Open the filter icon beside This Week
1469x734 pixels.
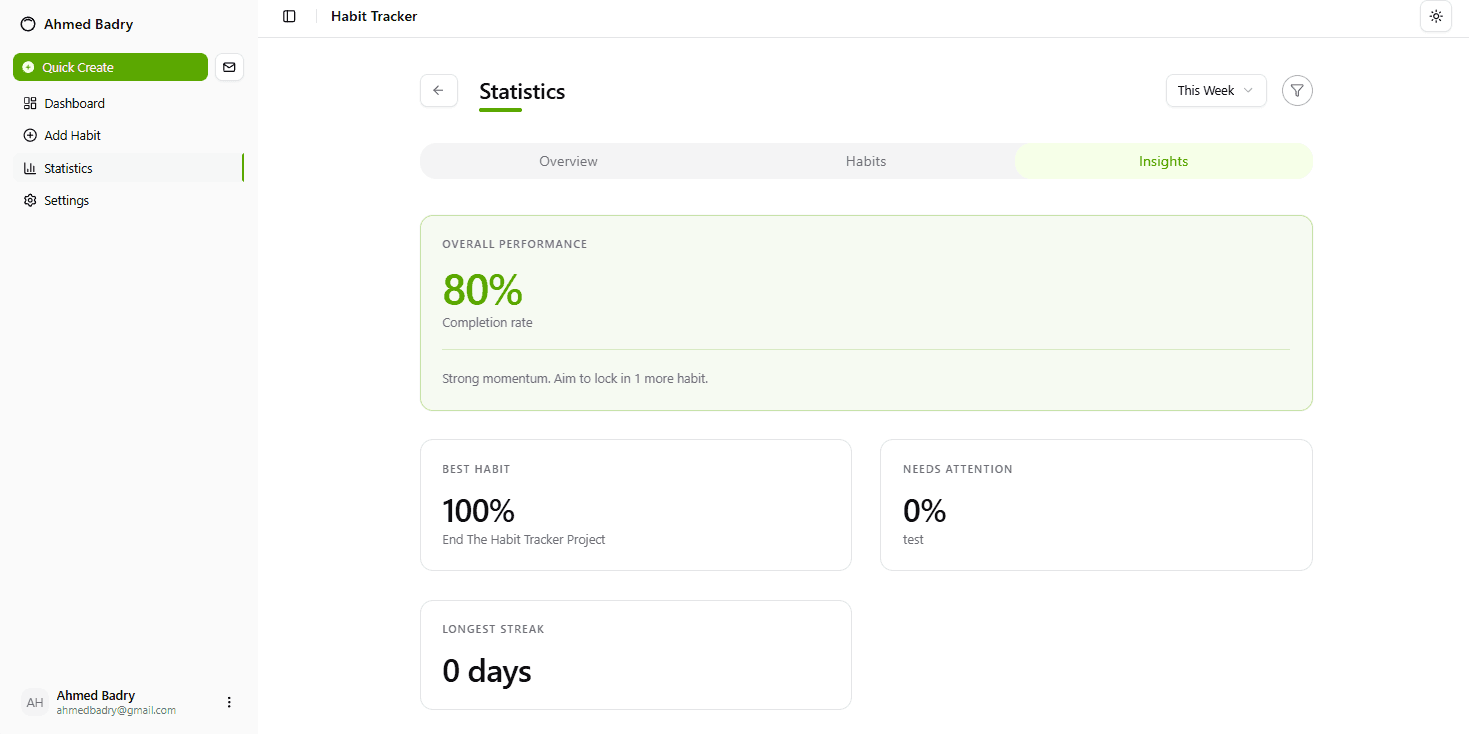point(1297,90)
